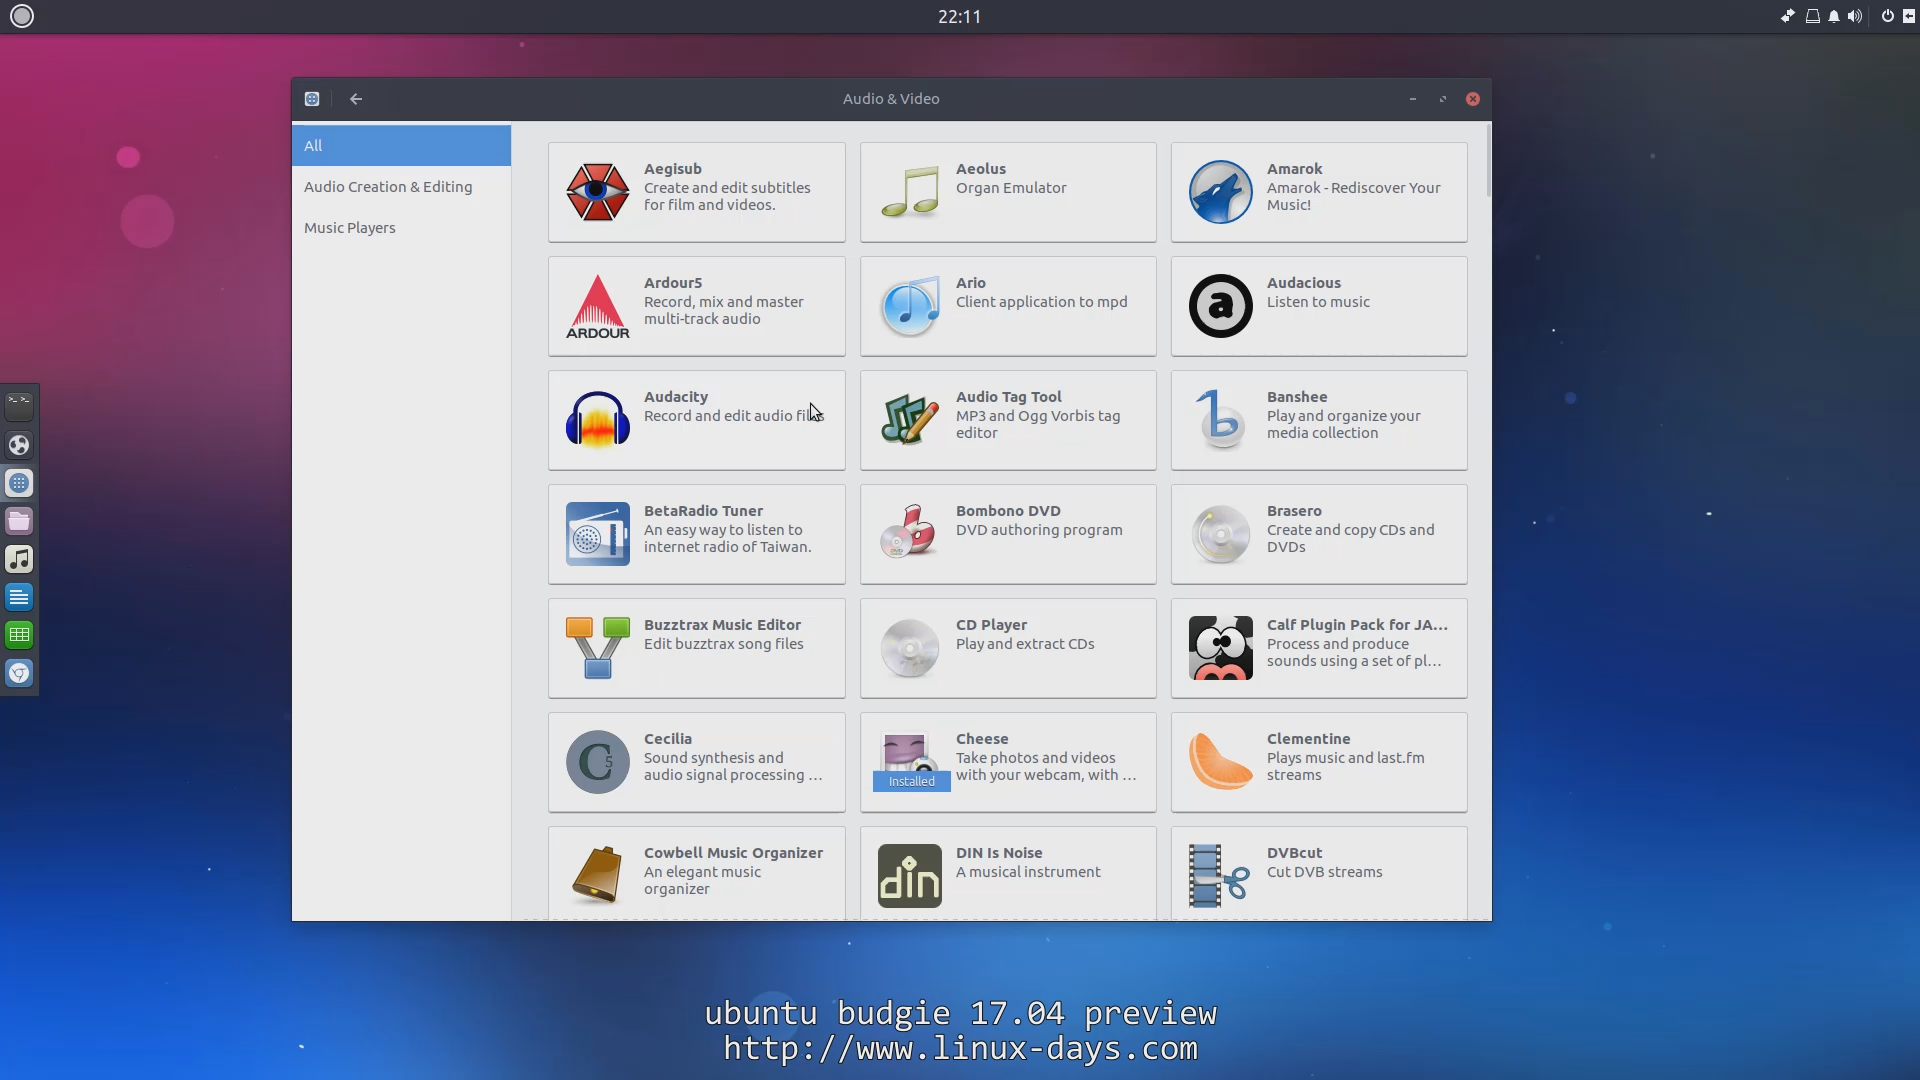Click the volume icon in top panel
1920x1080 pixels.
pyautogui.click(x=1855, y=16)
